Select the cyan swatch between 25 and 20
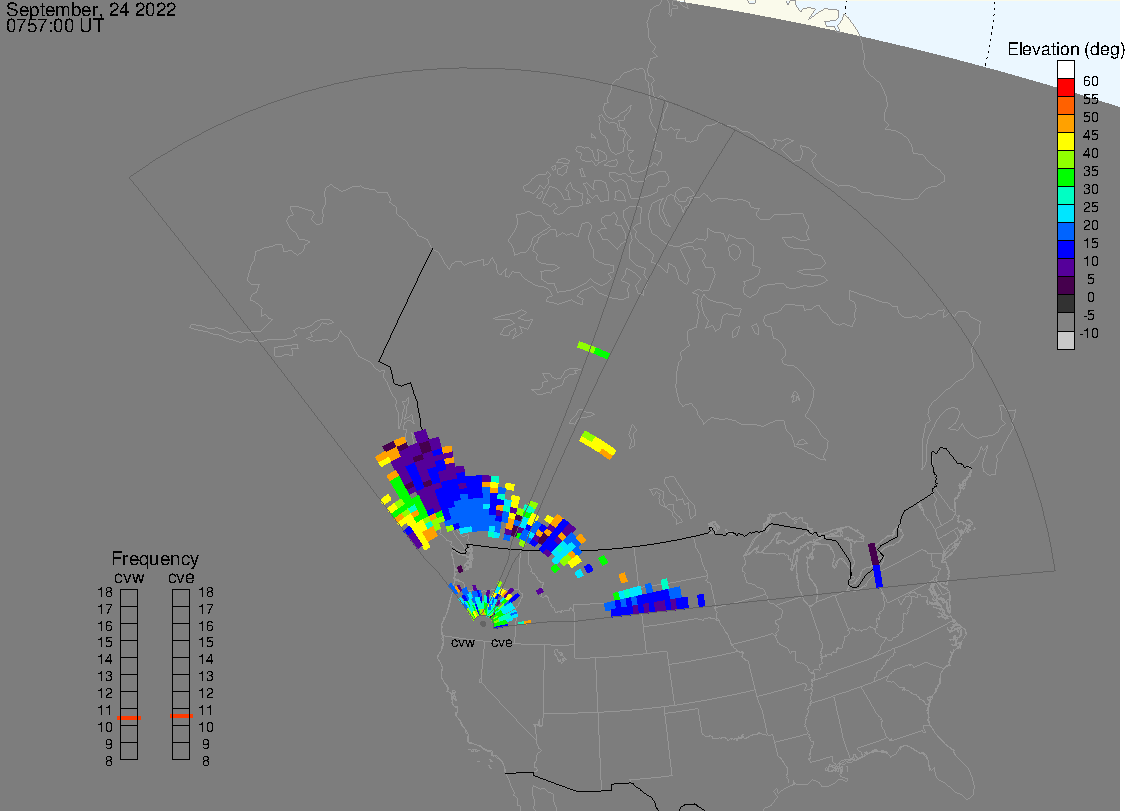 click(x=1065, y=213)
